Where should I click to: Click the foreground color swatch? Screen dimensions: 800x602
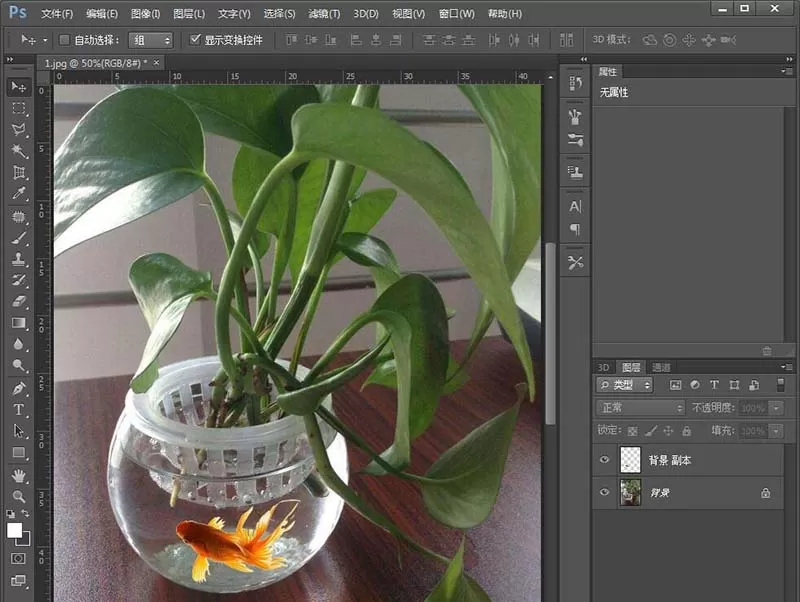[x=14, y=530]
